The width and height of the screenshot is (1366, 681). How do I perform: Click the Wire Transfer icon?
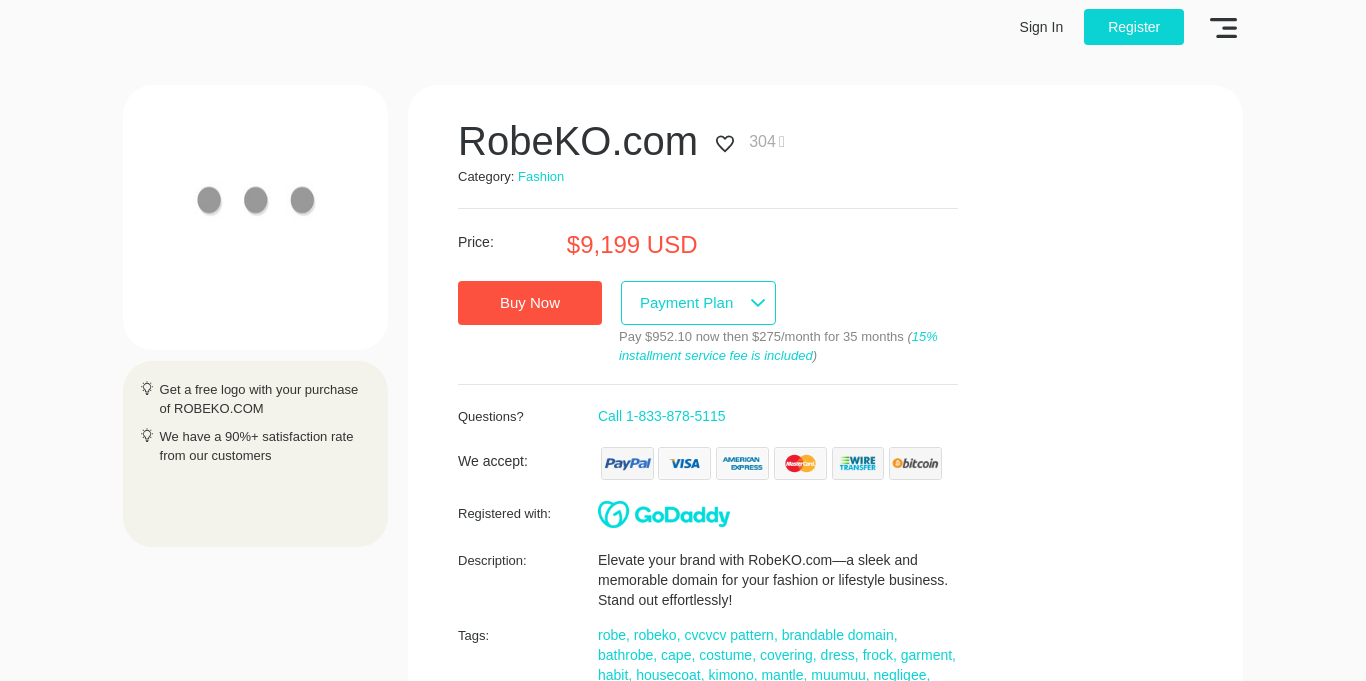857,464
